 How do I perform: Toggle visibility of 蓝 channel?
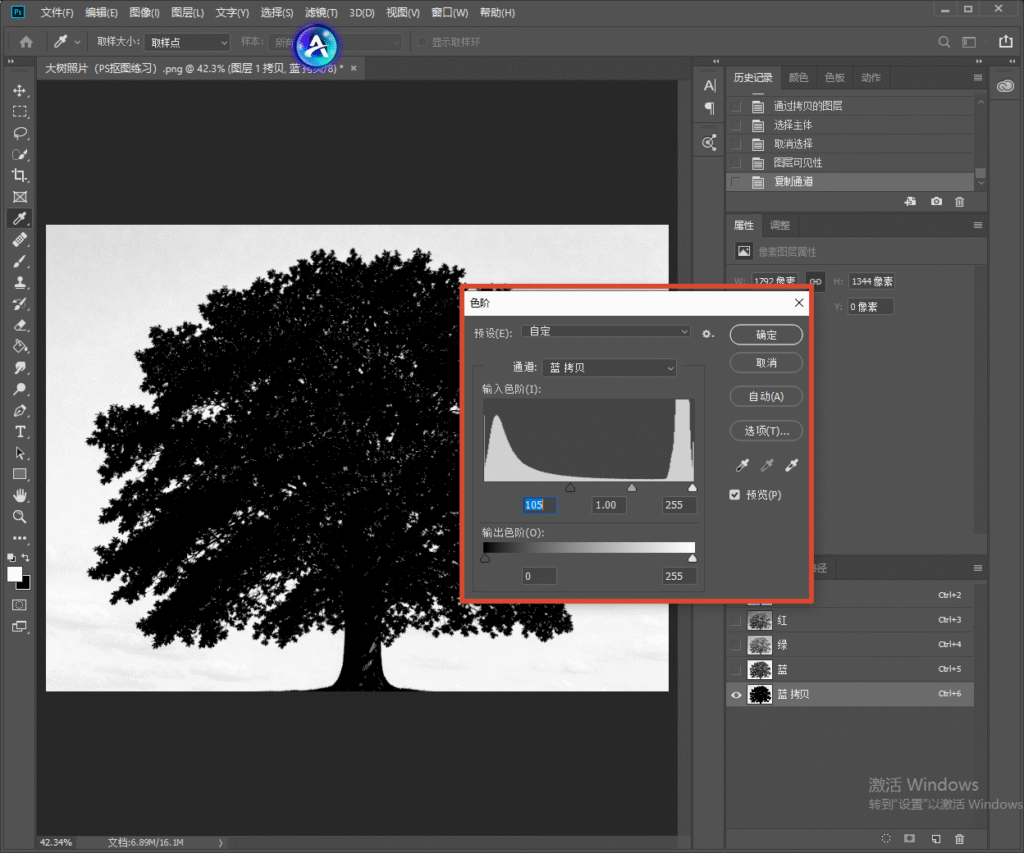pyautogui.click(x=736, y=669)
